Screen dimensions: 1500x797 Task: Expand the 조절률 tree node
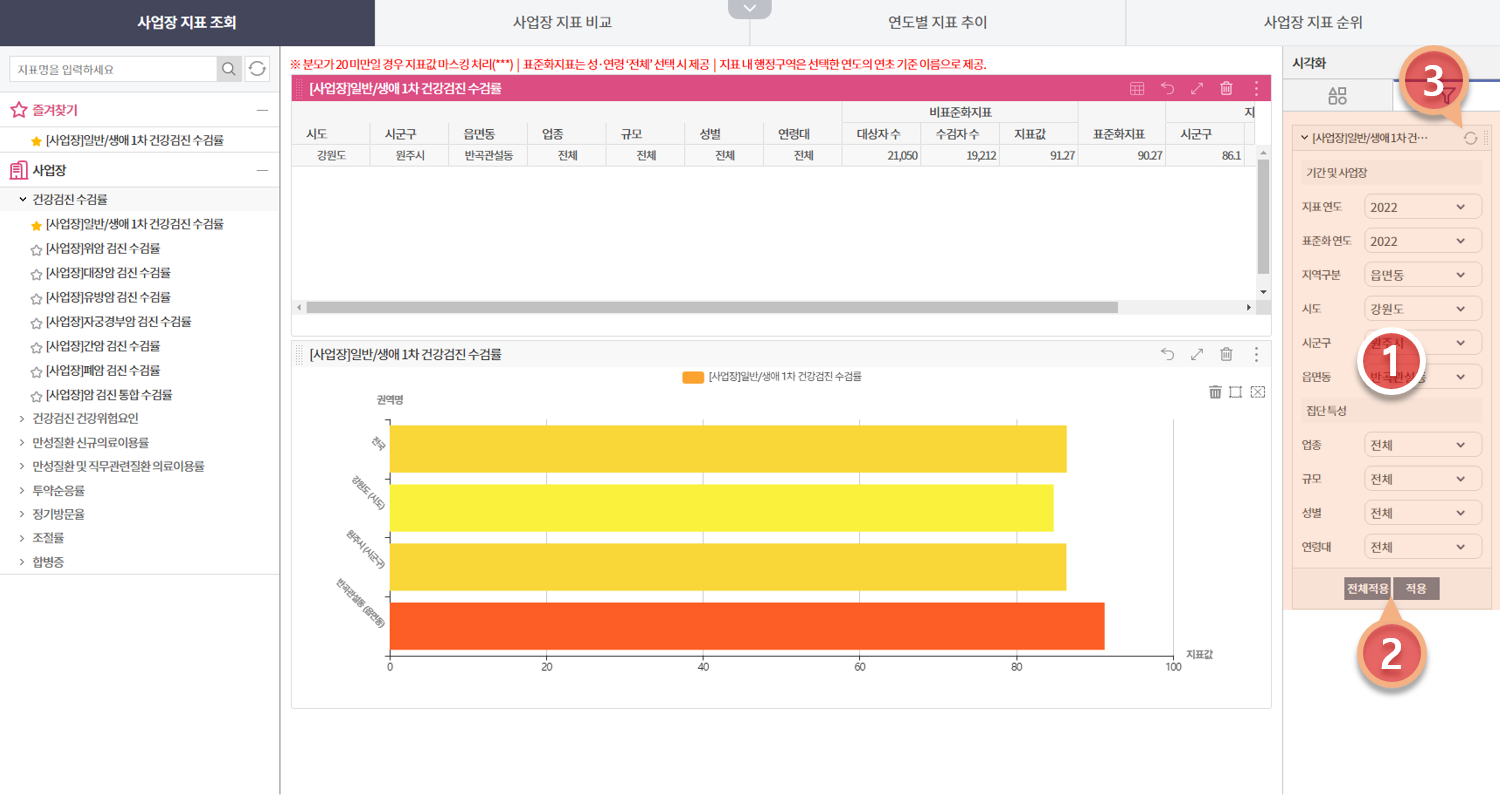point(22,538)
